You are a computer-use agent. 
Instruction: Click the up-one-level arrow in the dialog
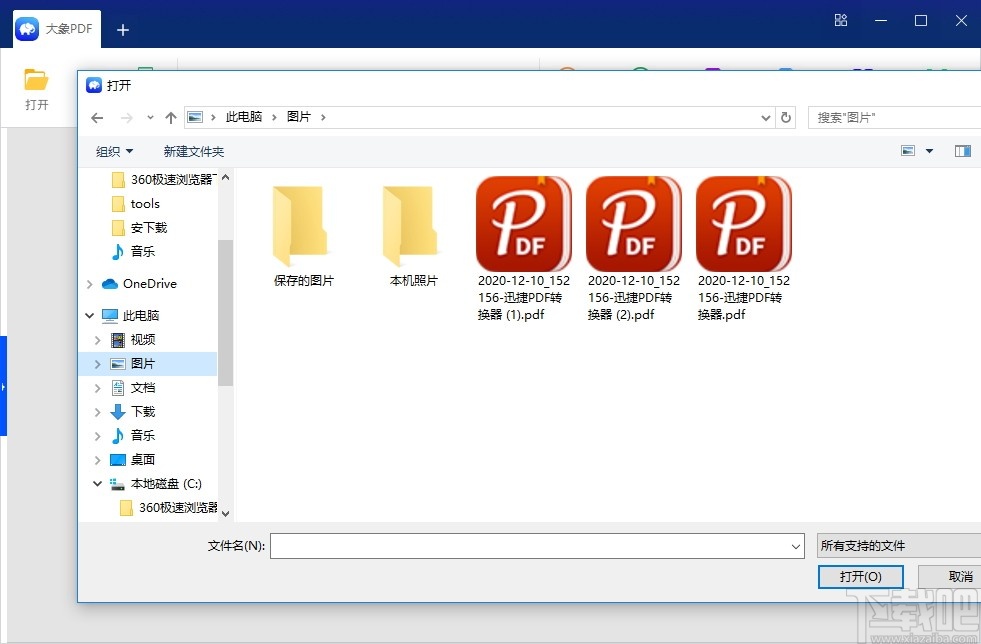click(171, 117)
